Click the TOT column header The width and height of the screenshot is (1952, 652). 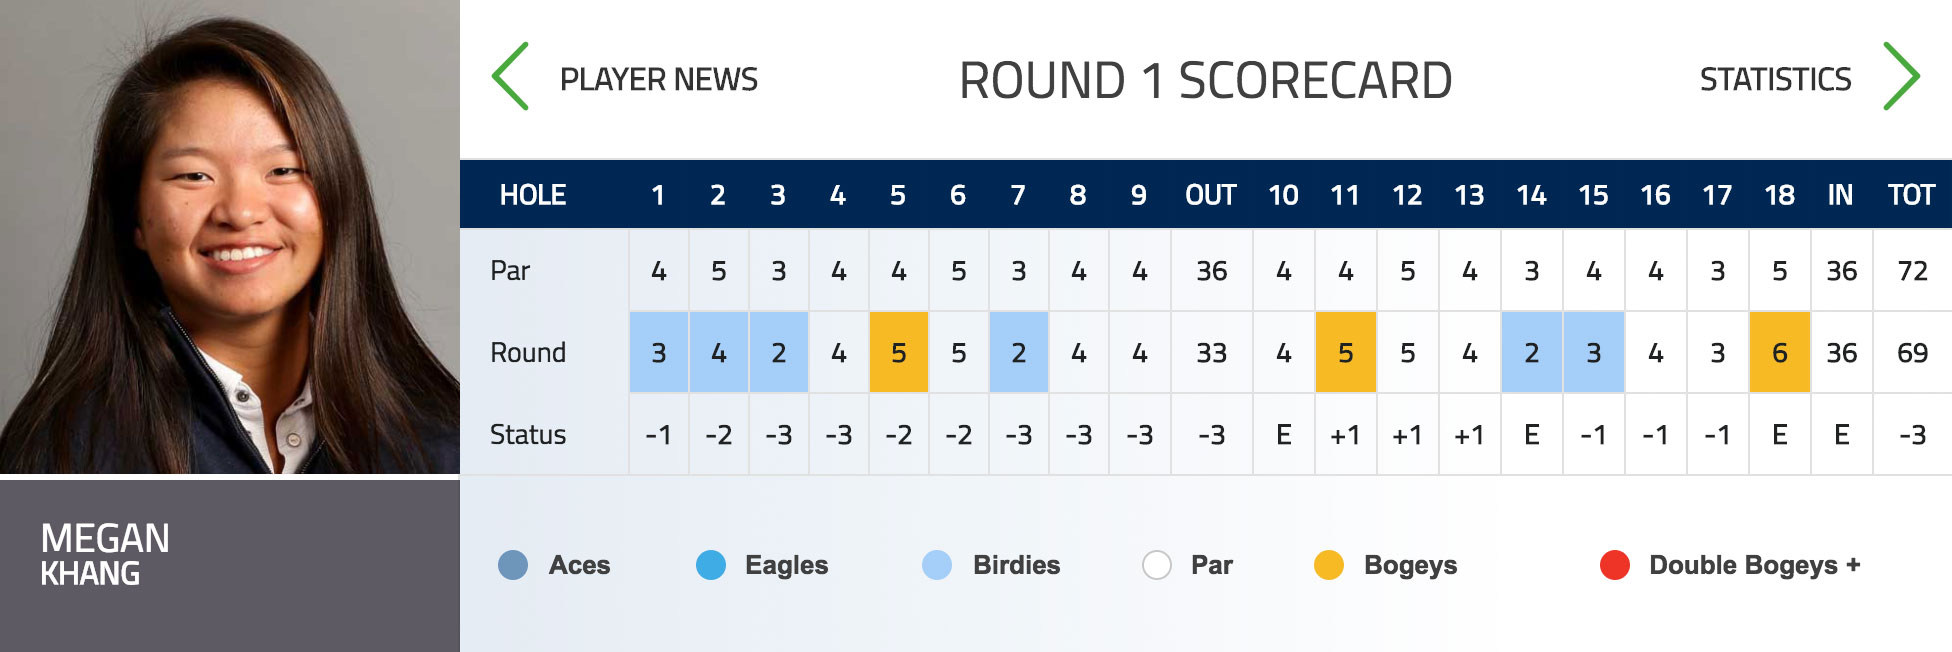pyautogui.click(x=1911, y=195)
